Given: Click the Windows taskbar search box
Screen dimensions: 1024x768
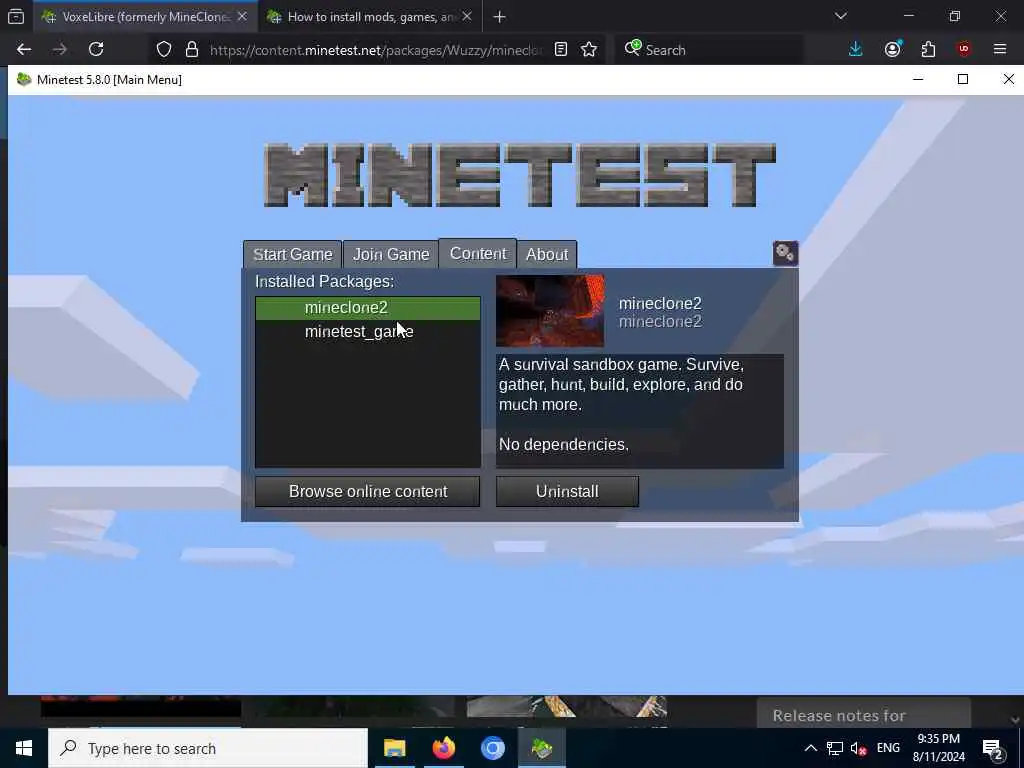Looking at the screenshot, I should (x=208, y=748).
